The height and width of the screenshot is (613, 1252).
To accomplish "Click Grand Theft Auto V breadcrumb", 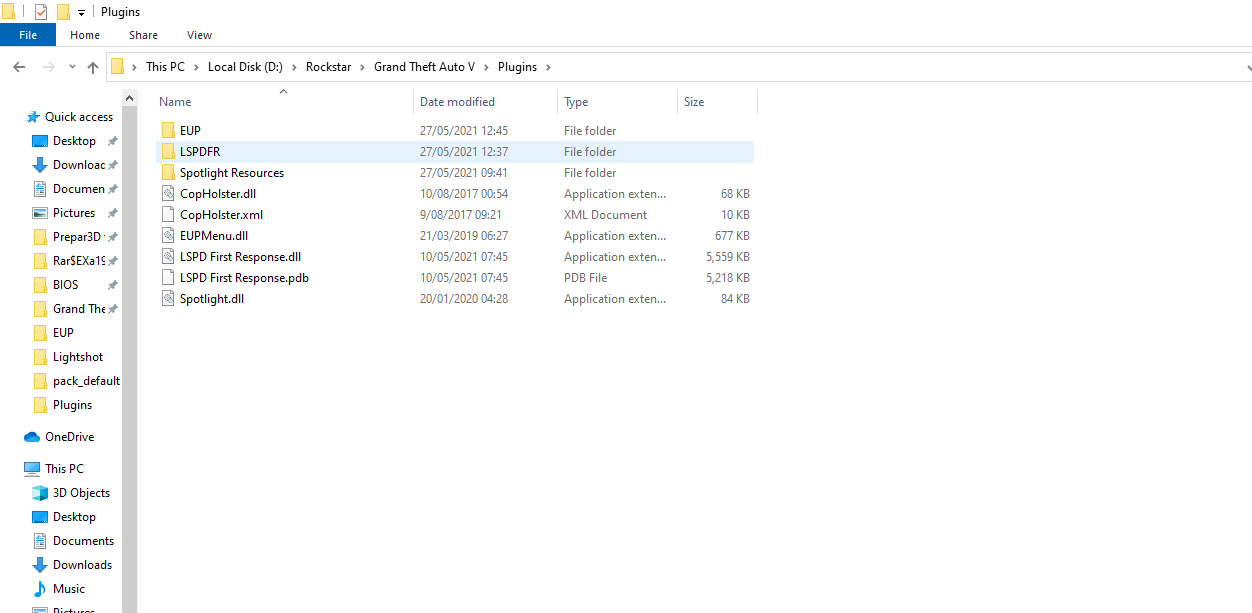I will click(x=424, y=67).
